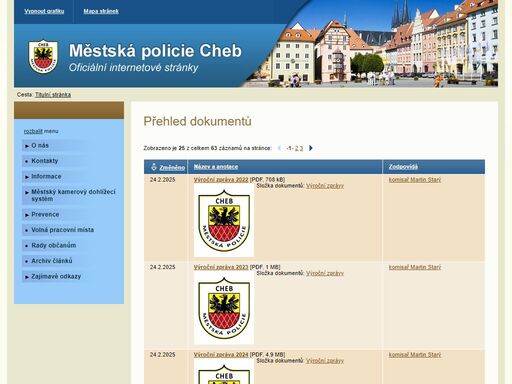Go to page 2 of document list

(x=297, y=148)
